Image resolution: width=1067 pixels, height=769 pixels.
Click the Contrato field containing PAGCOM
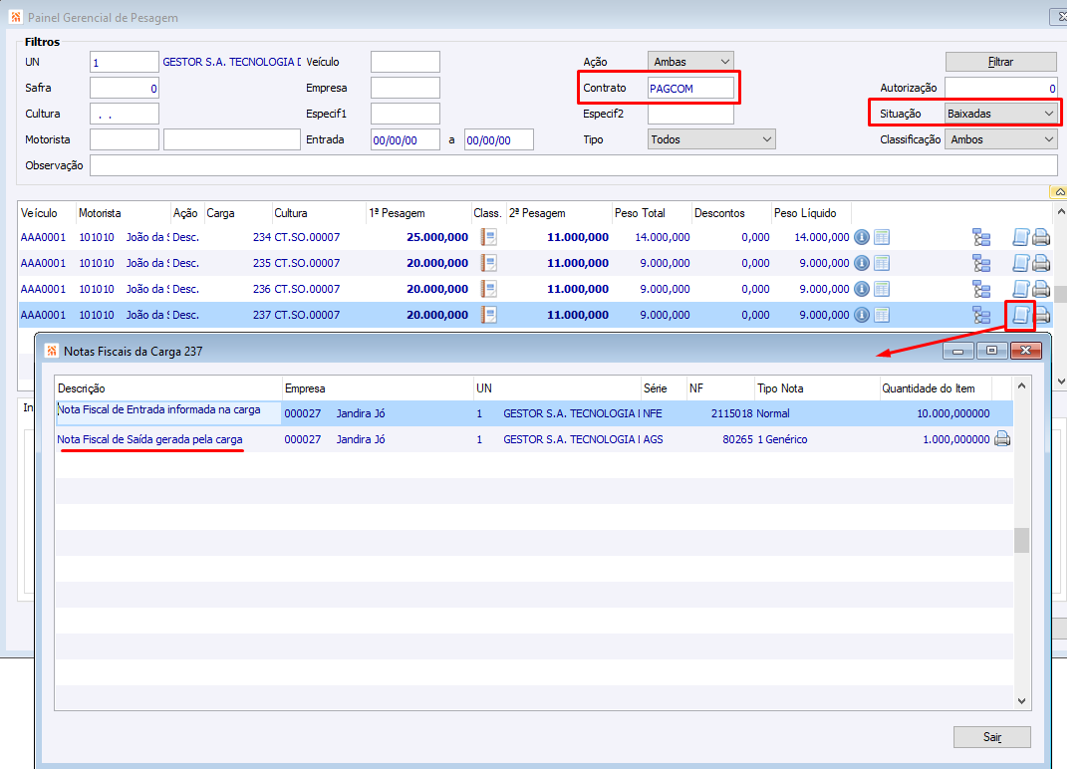coord(690,88)
